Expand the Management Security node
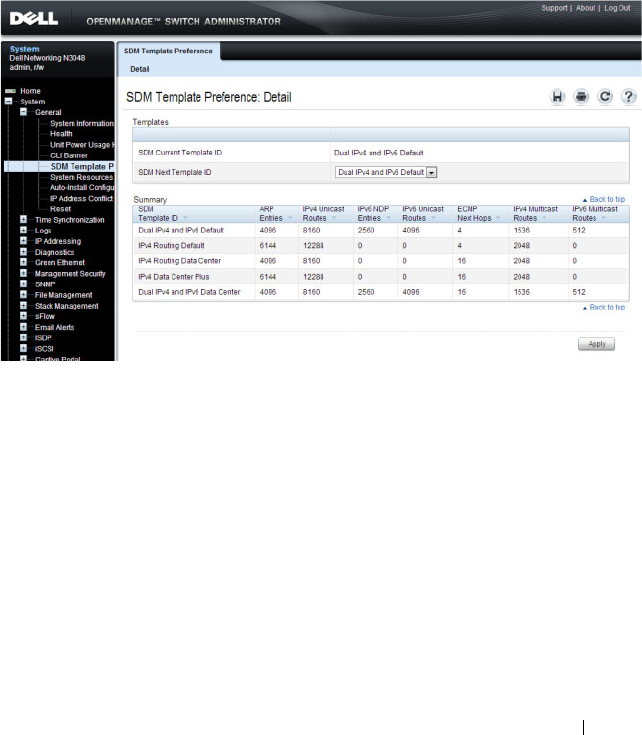 click(x=23, y=273)
